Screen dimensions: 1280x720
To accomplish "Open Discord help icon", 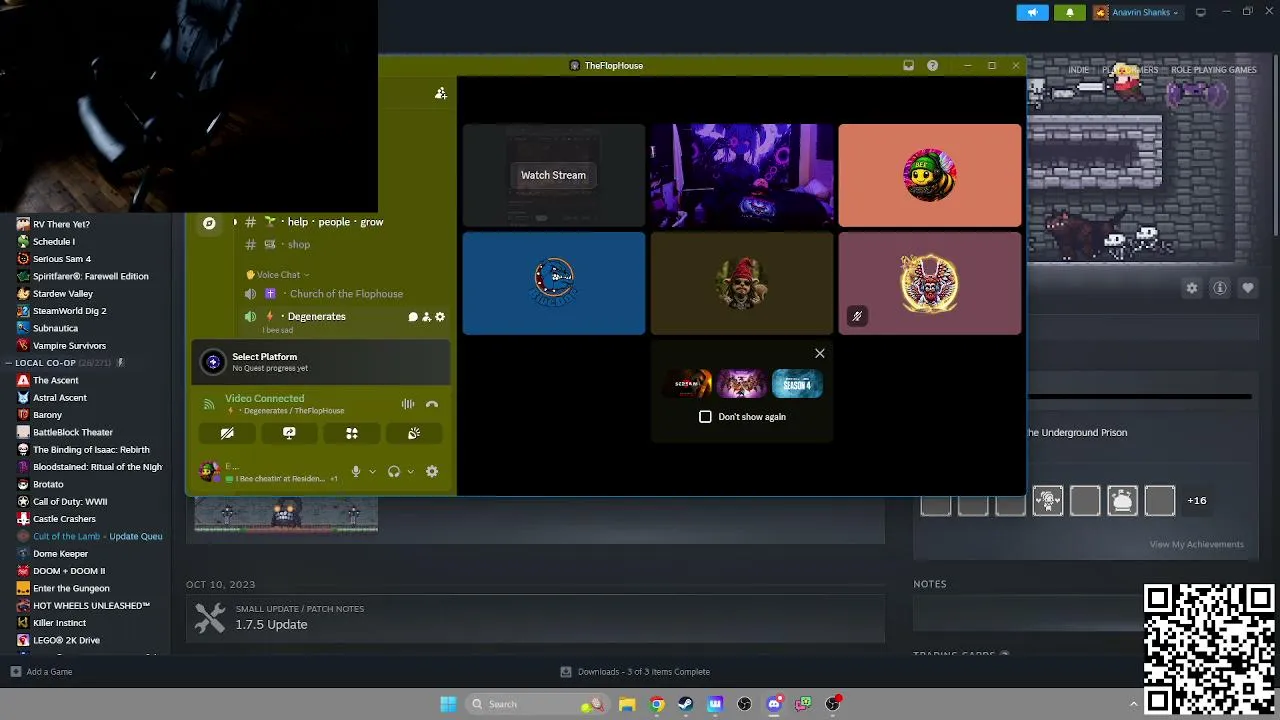I will coord(932,66).
